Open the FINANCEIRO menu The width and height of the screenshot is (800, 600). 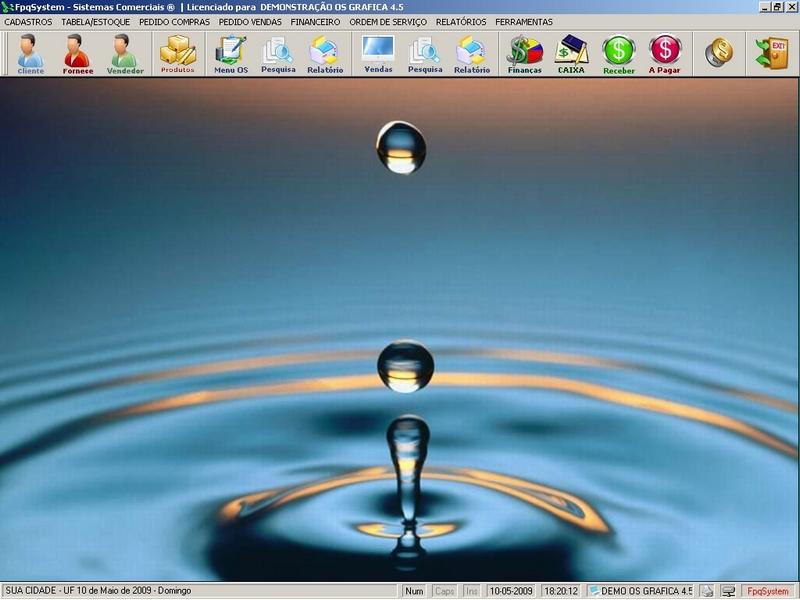pyautogui.click(x=315, y=22)
